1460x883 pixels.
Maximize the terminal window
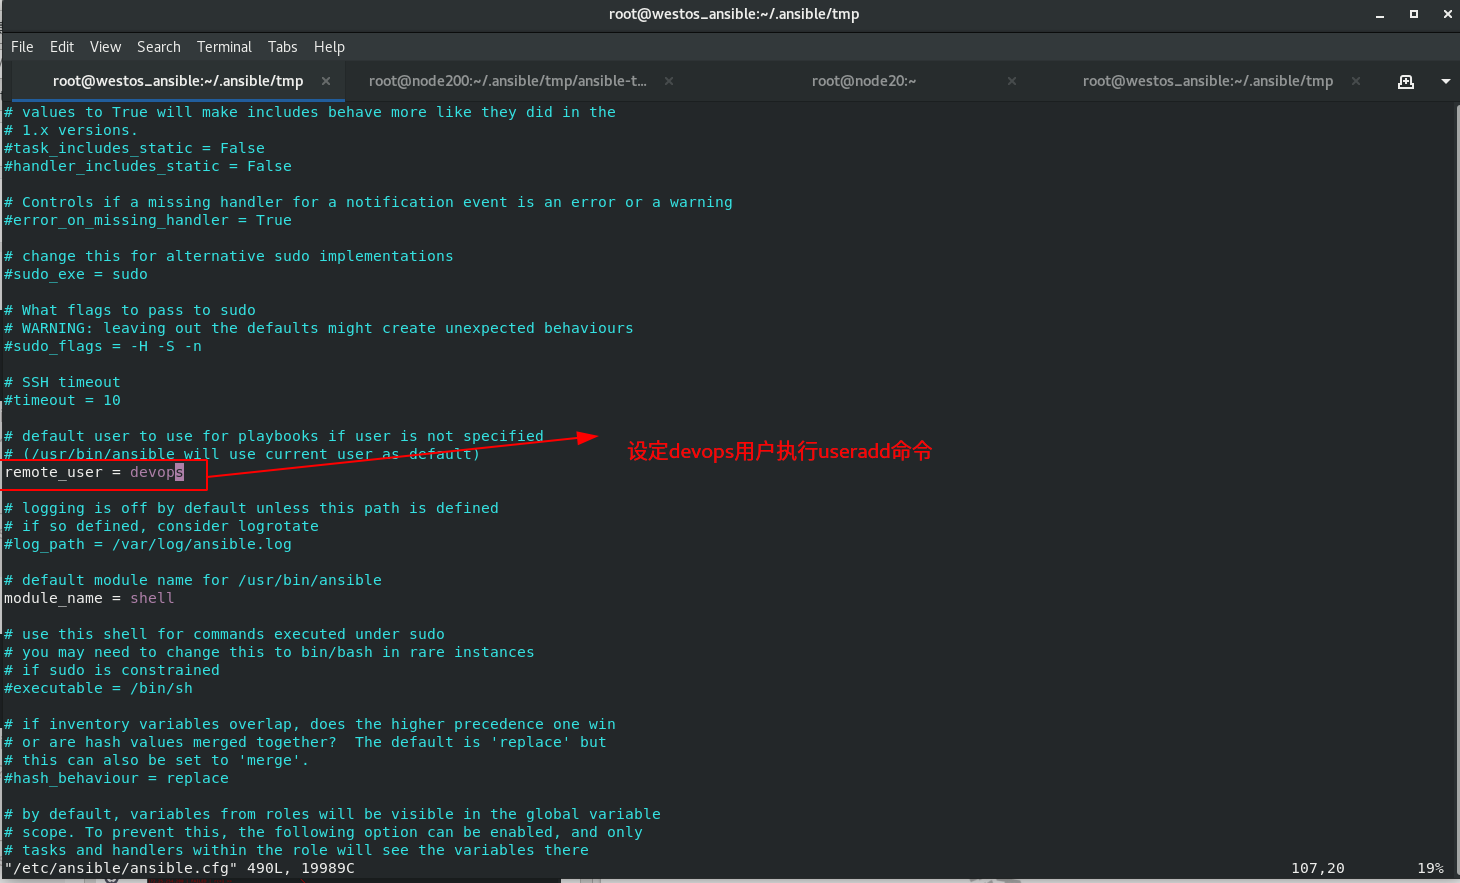tap(1414, 14)
